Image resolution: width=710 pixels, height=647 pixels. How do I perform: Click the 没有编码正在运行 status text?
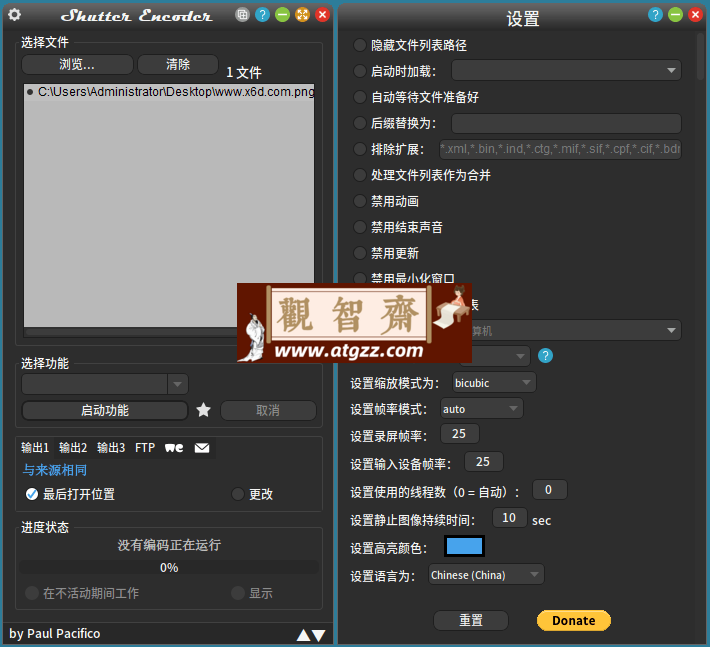(169, 545)
